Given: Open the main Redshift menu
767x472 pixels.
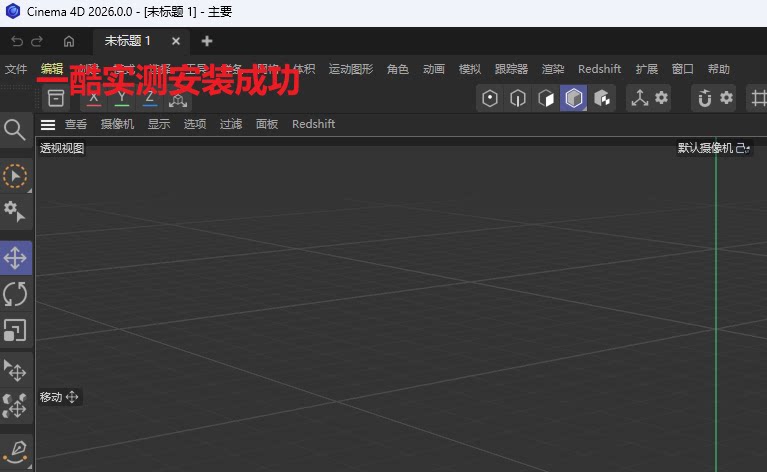Looking at the screenshot, I should 599,69.
